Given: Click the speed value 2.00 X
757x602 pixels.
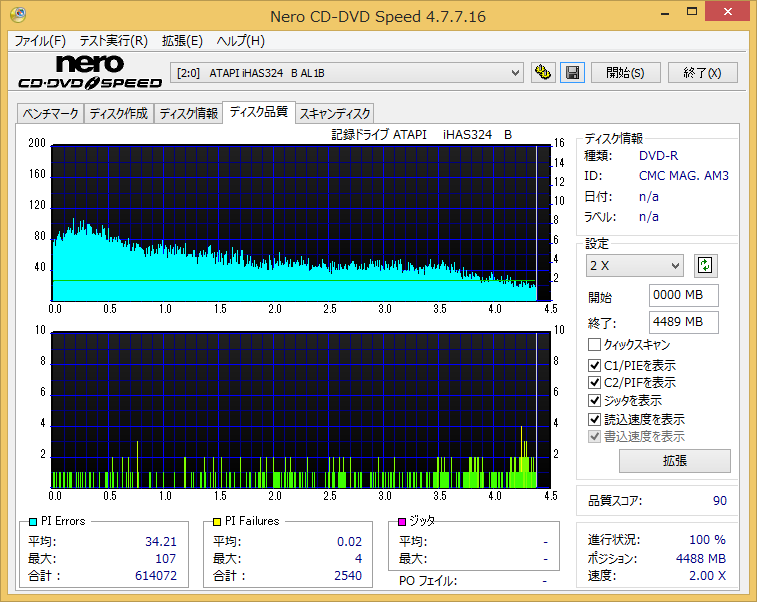Looking at the screenshot, I should coord(707,576).
